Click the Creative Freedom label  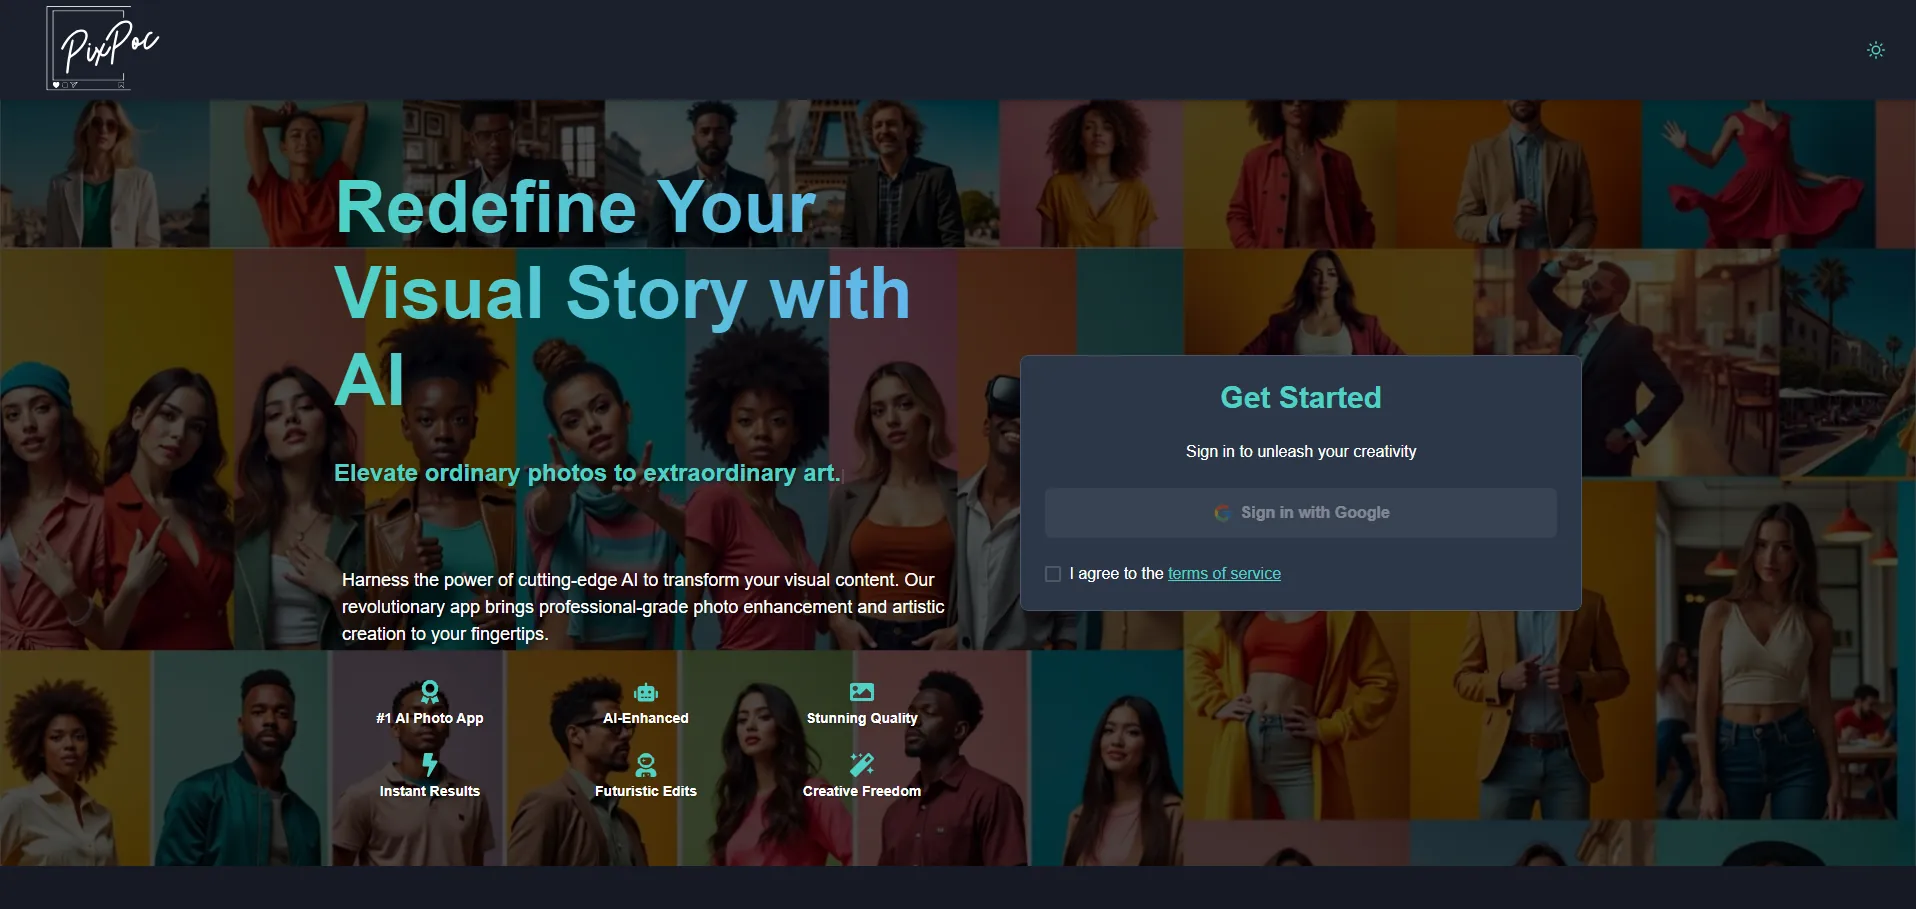pyautogui.click(x=862, y=791)
